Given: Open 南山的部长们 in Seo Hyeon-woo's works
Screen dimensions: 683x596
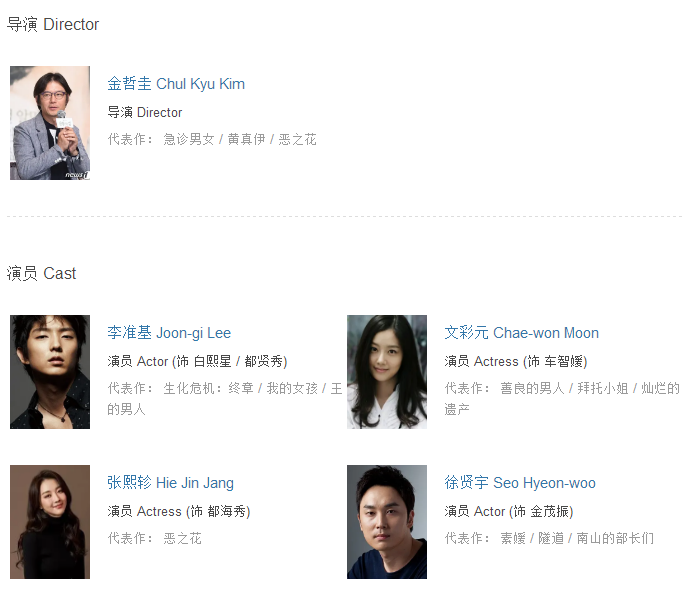Looking at the screenshot, I should 615,538.
